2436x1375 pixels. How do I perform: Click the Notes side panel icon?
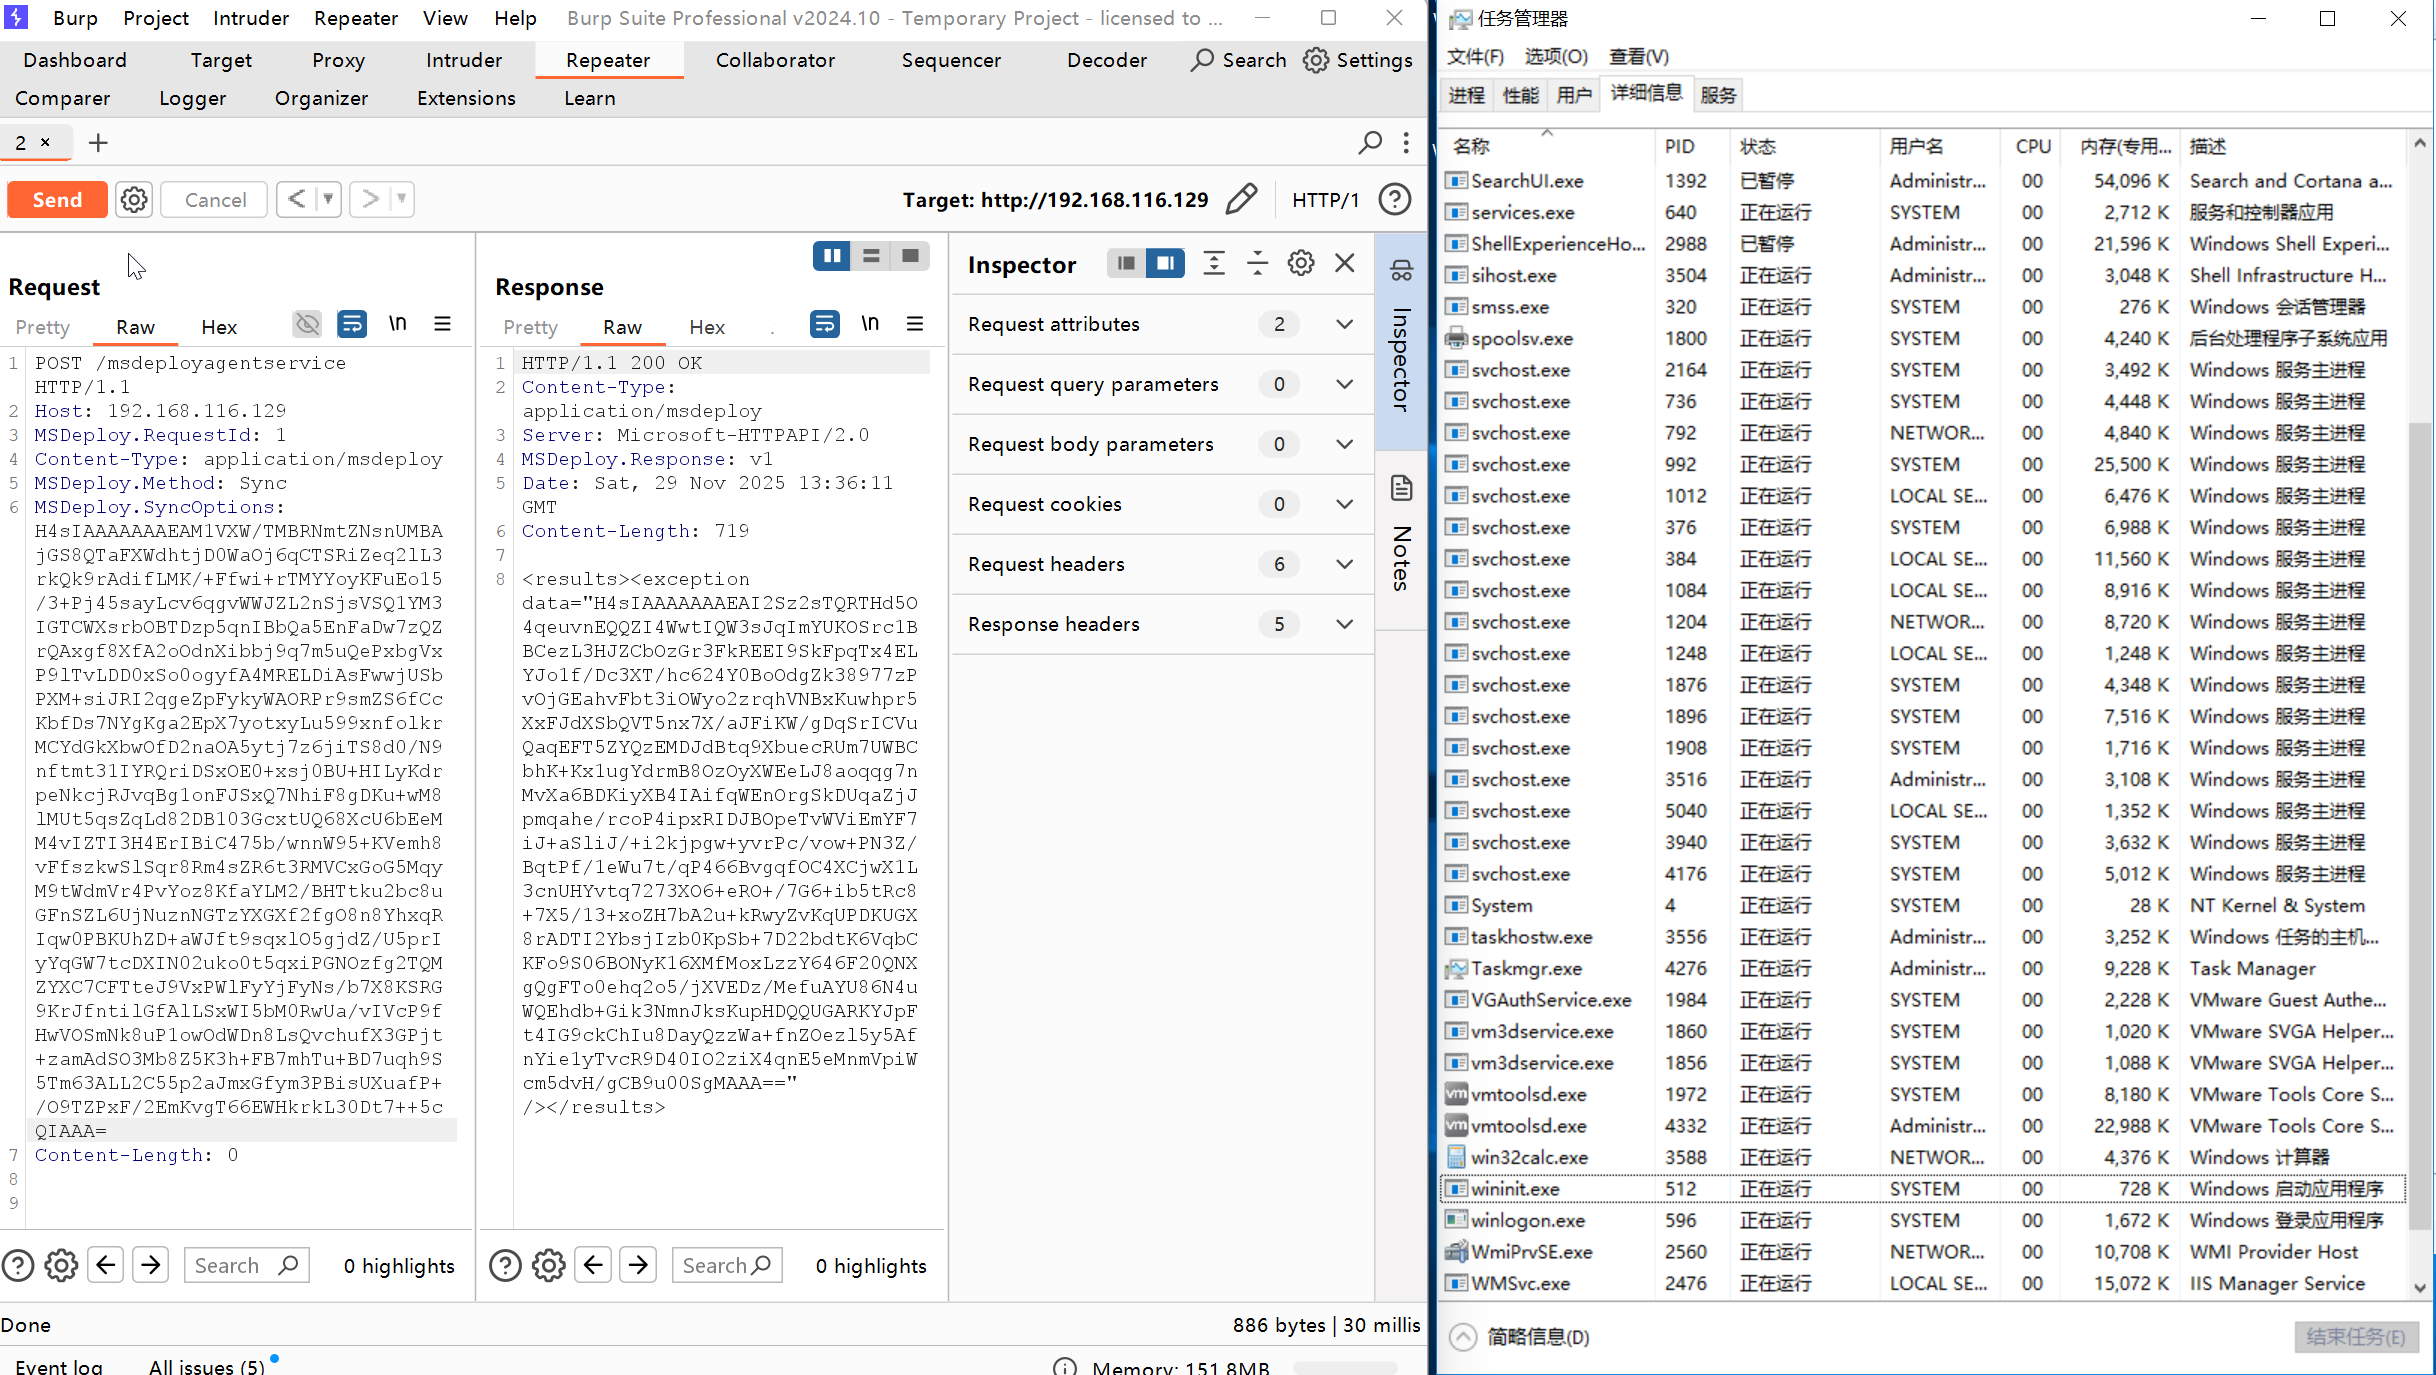click(x=1401, y=489)
